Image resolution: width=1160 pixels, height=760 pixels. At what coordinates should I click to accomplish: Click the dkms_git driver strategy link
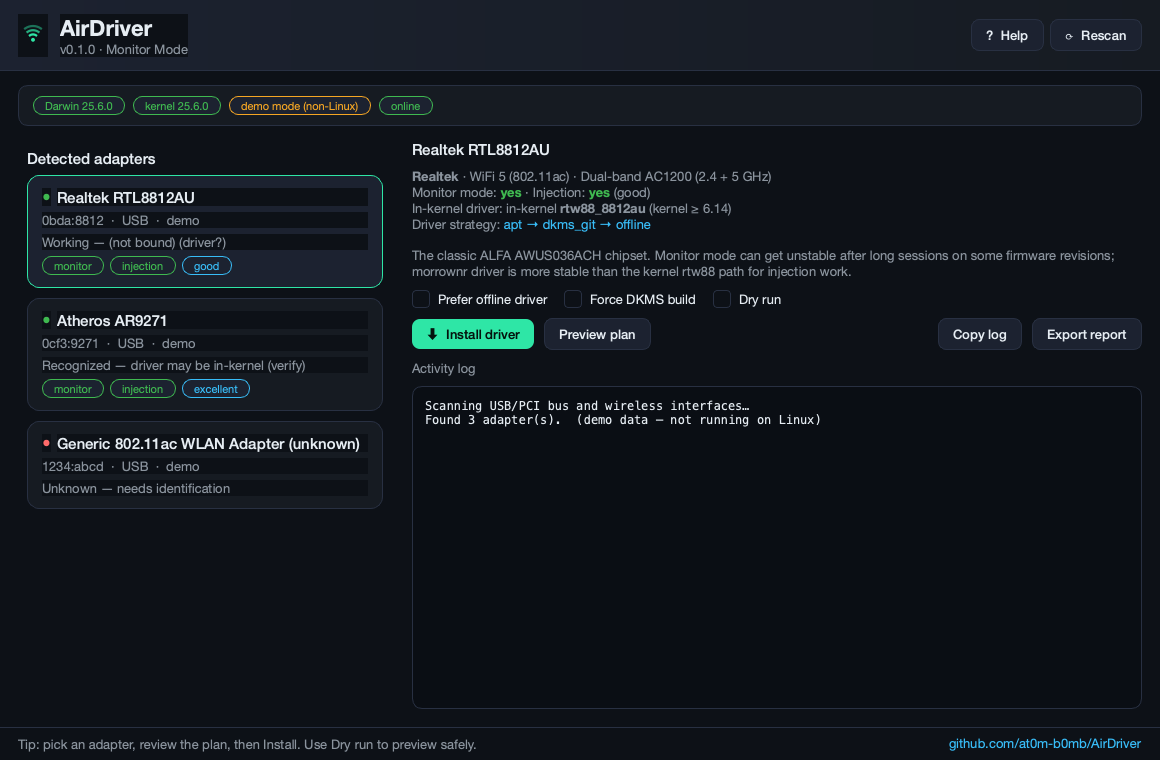click(x=568, y=224)
